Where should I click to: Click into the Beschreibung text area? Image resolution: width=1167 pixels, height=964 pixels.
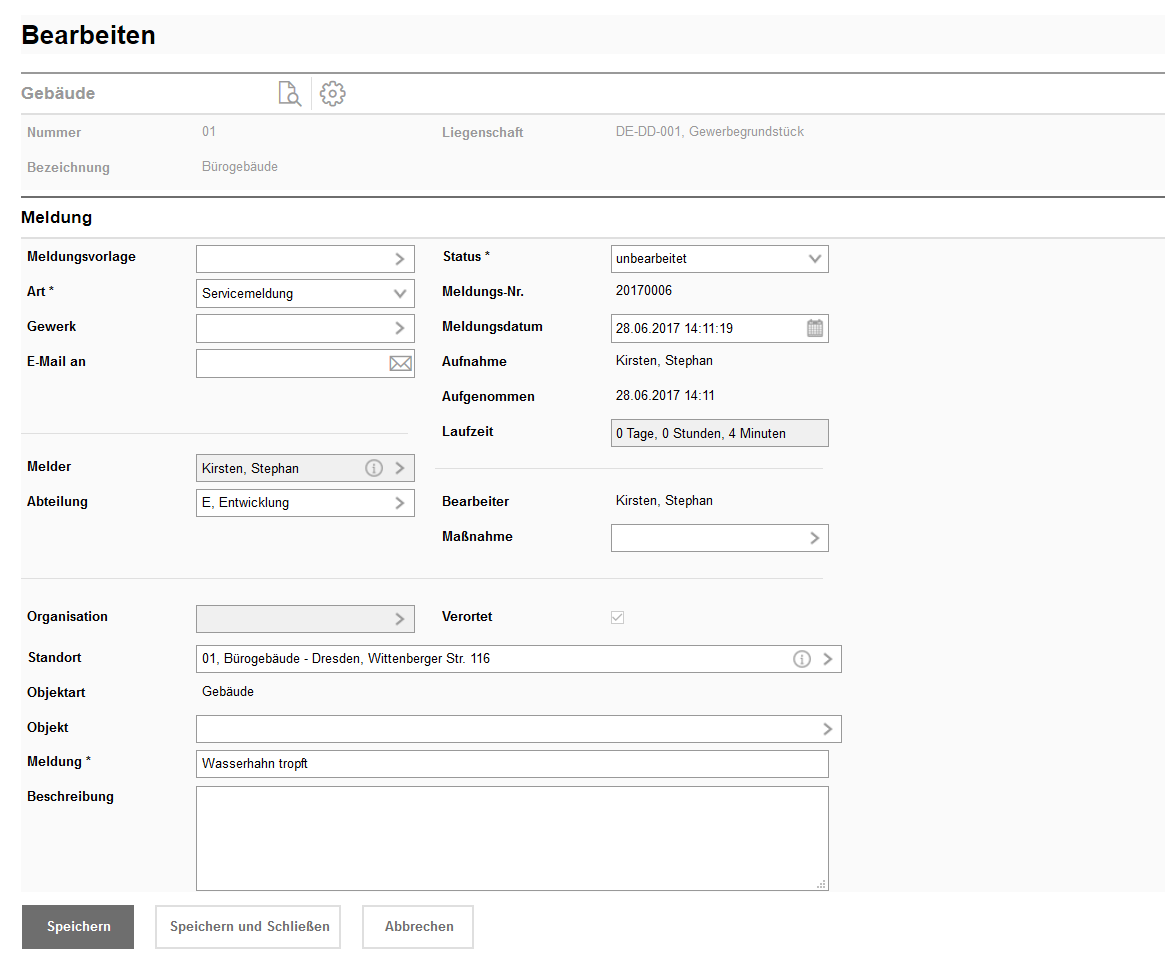511,838
